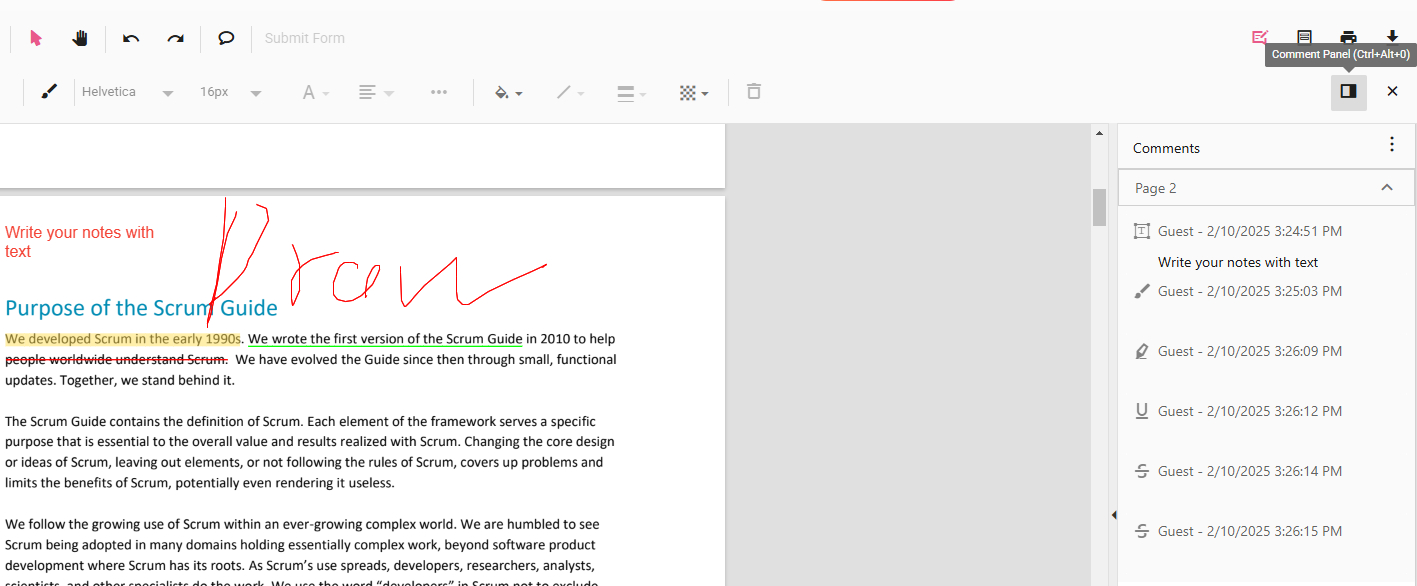Image resolution: width=1417 pixels, height=586 pixels.
Task: Open the paint bucket fill color picker
Action: tap(508, 92)
